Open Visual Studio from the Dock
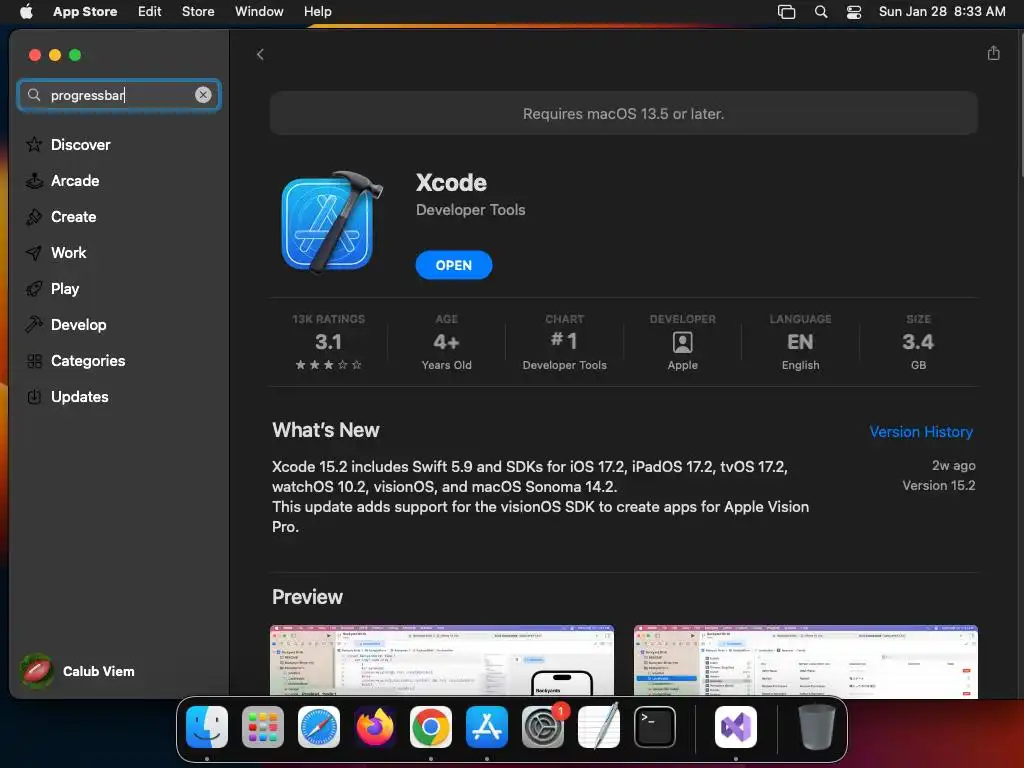Viewport: 1024px width, 768px height. [736, 727]
